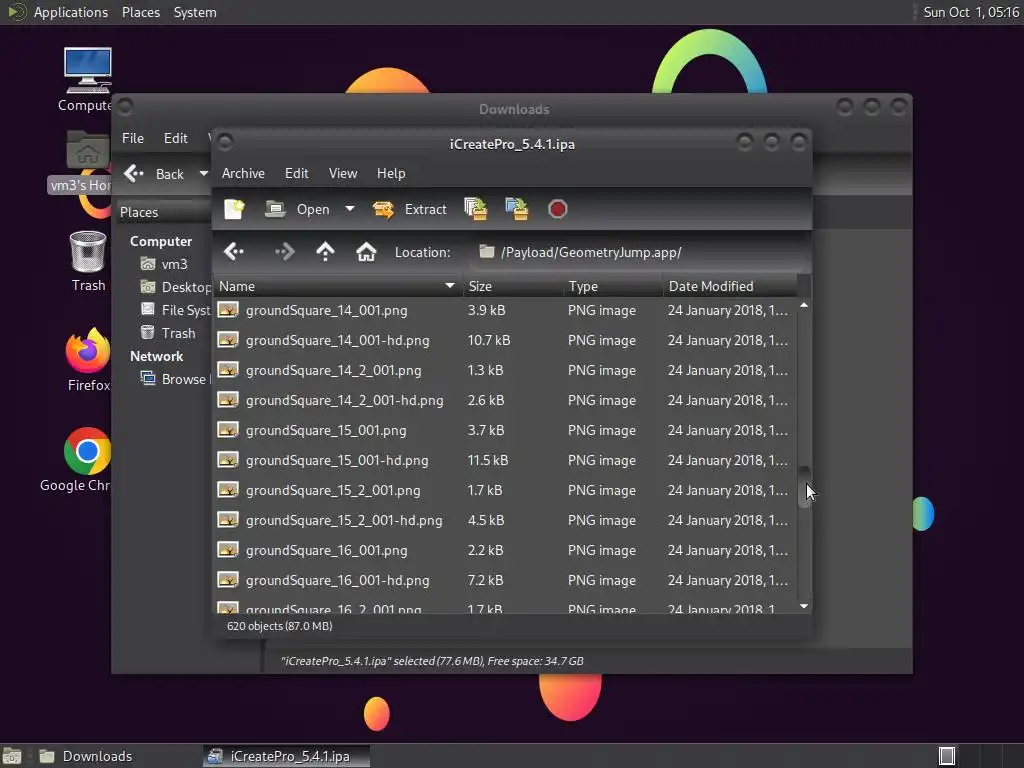Open the View menu

[343, 173]
